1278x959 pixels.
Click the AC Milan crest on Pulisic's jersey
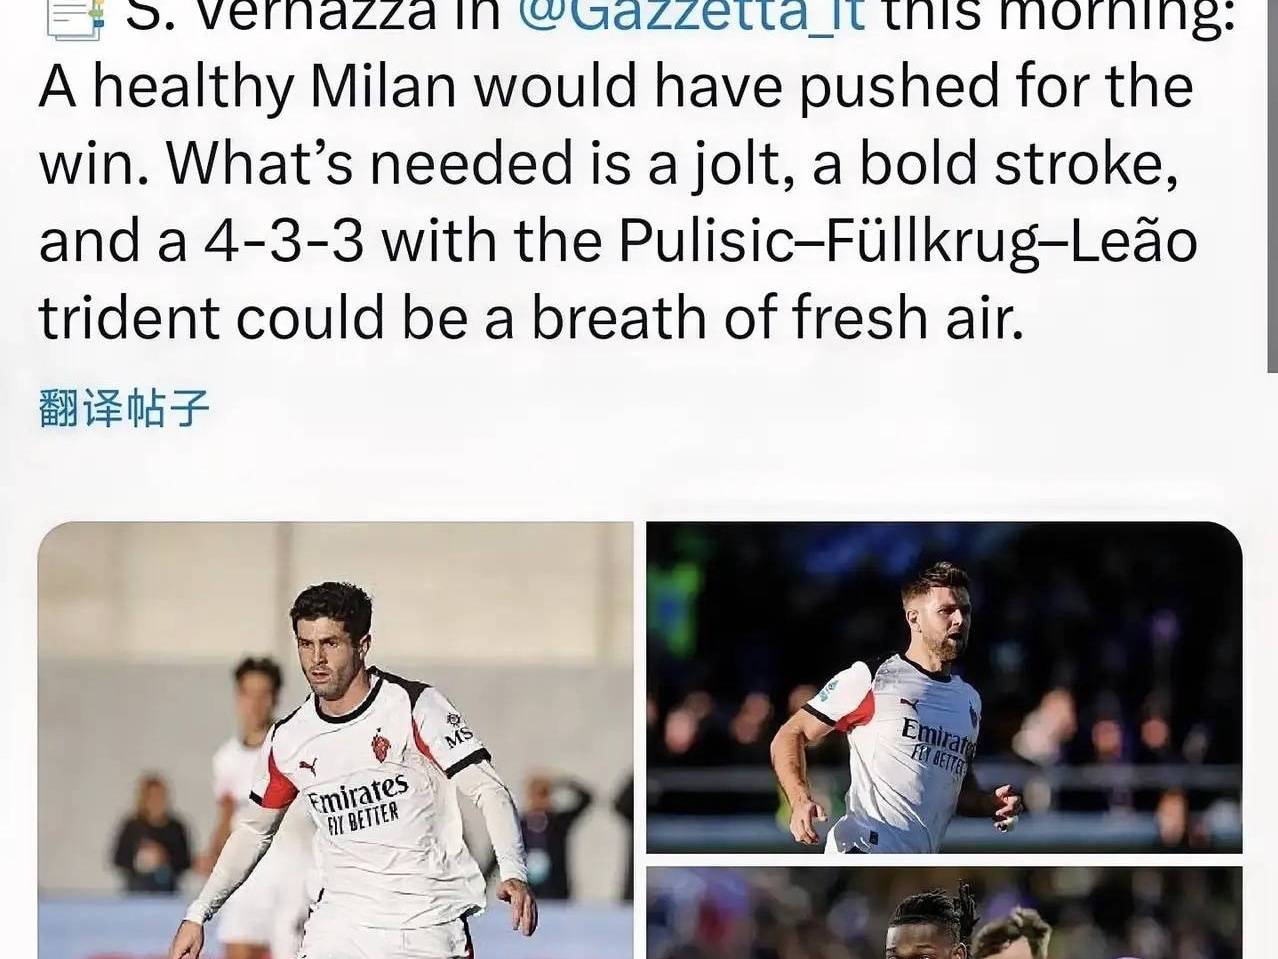click(381, 745)
